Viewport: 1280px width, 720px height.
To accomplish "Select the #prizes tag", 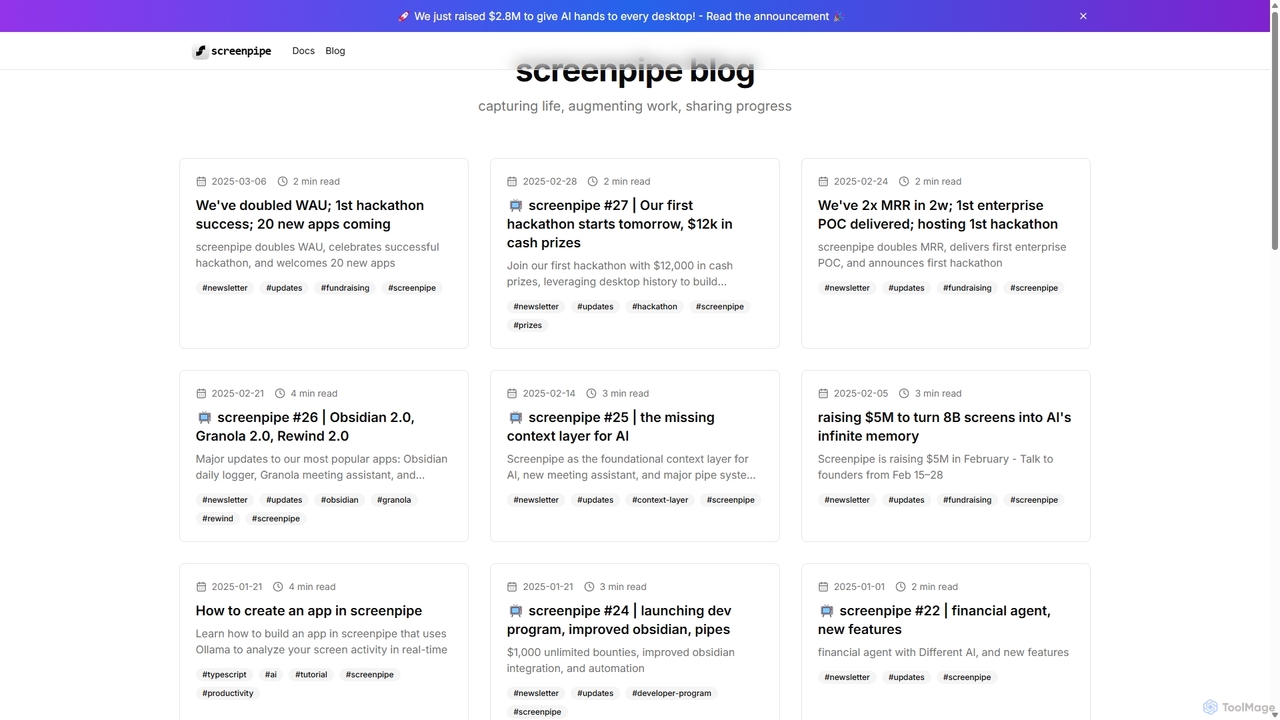I will tap(528, 326).
